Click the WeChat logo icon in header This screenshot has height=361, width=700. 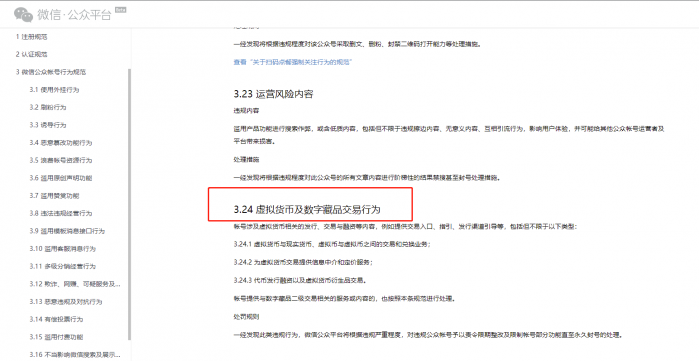[23, 14]
